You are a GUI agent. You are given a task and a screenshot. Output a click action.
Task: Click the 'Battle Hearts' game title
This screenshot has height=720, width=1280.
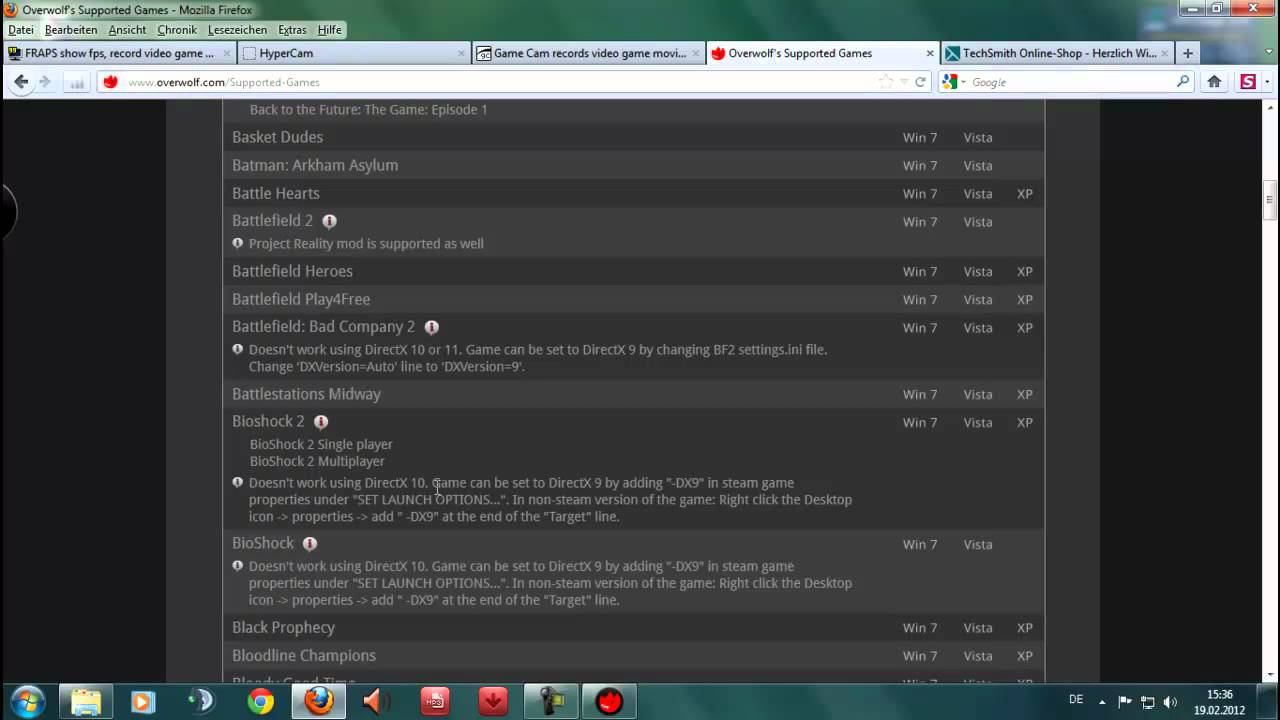(276, 193)
